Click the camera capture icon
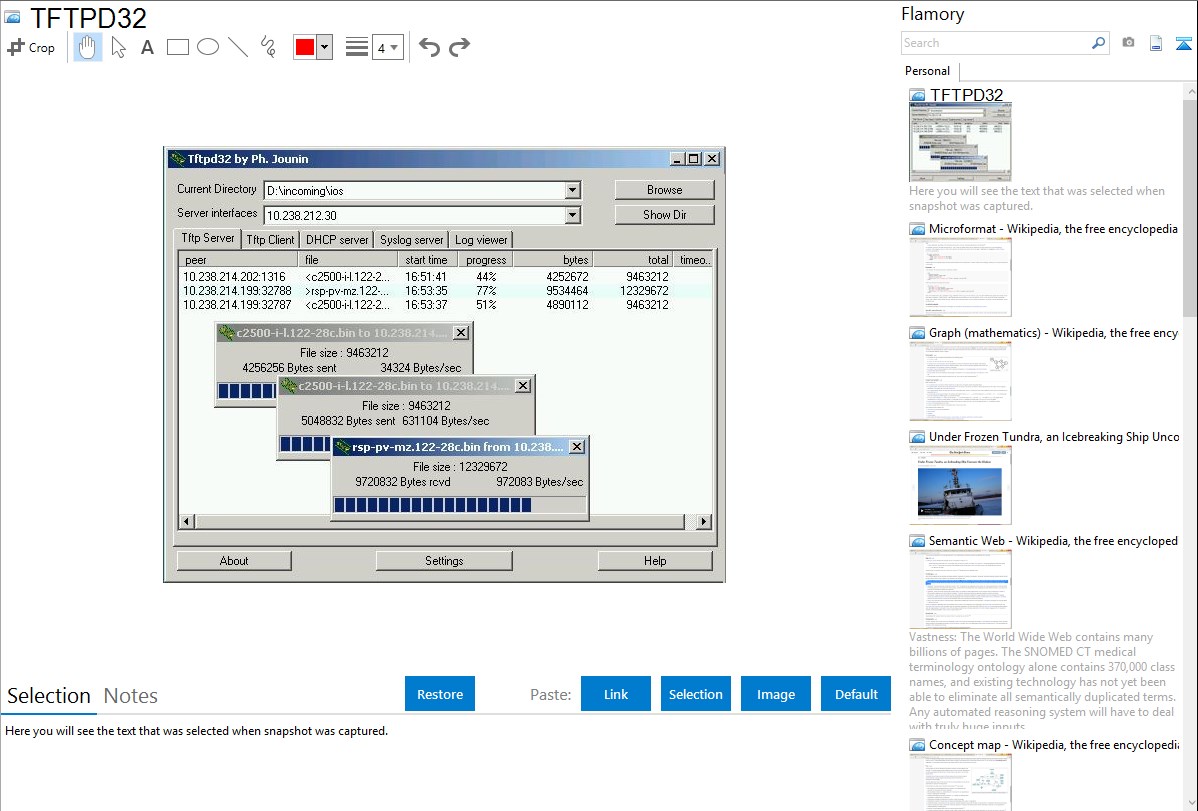The height and width of the screenshot is (811, 1198). click(1128, 43)
